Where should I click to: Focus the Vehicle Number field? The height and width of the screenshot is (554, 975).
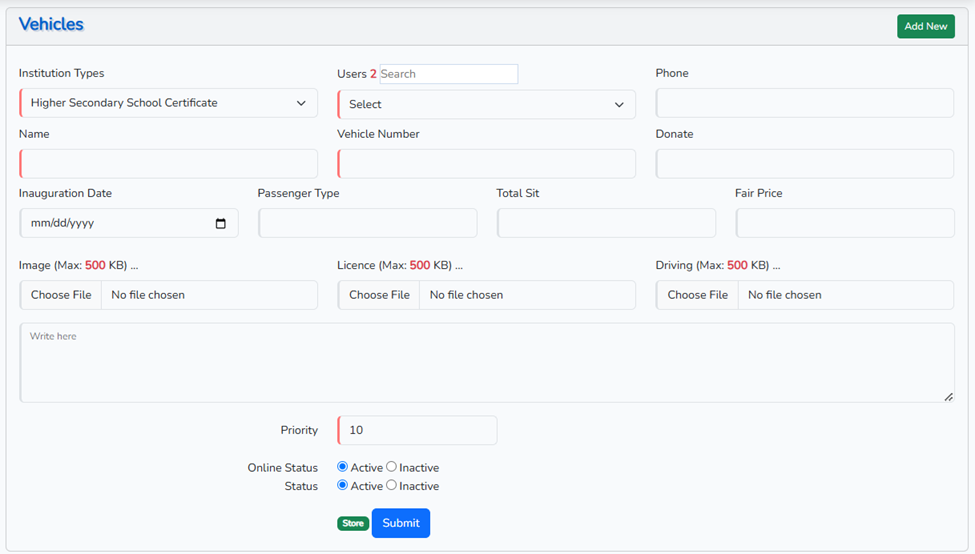click(x=486, y=164)
